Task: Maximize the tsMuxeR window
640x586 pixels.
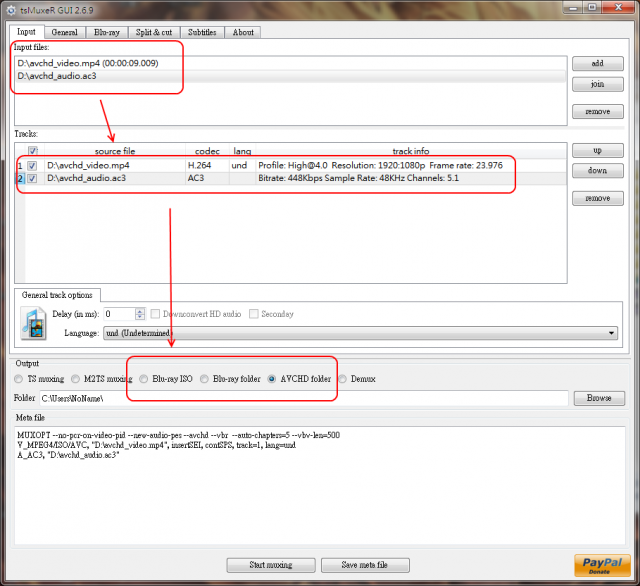Action: 592,7
